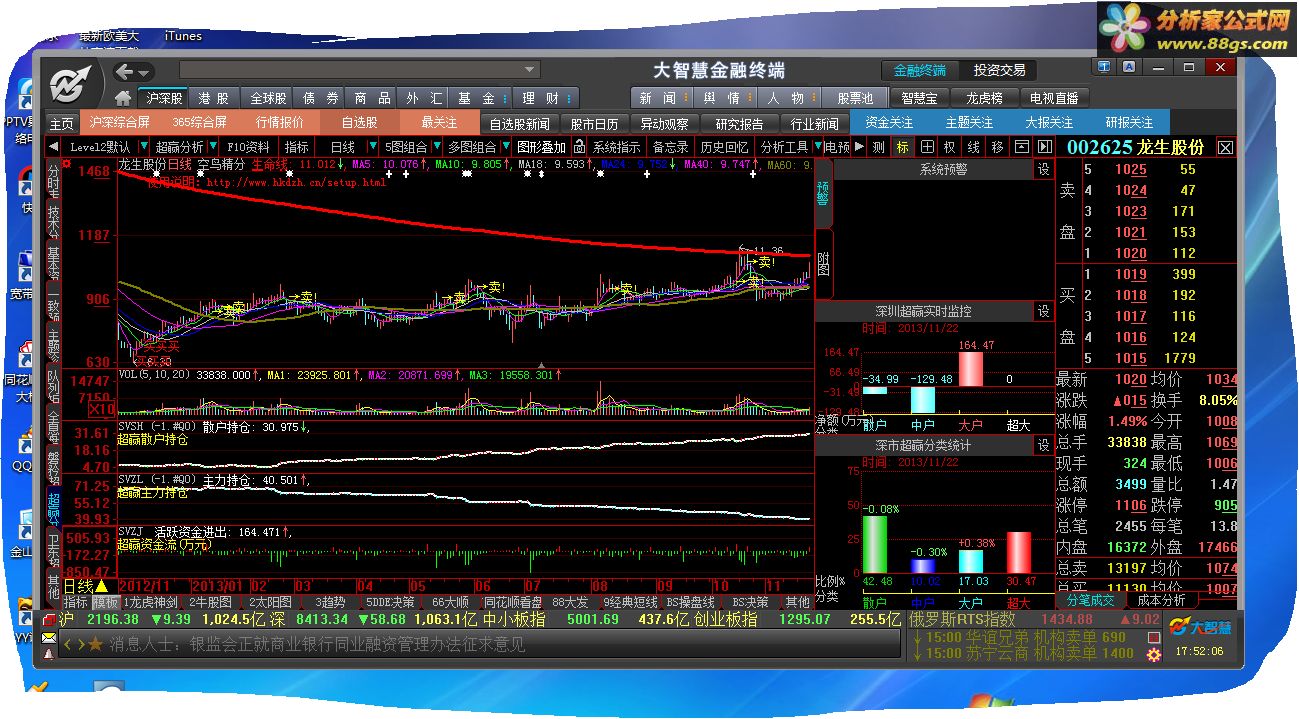Open the 日线 period dropdown arrow
This screenshot has width=1299, height=719.
pyautogui.click(x=374, y=147)
